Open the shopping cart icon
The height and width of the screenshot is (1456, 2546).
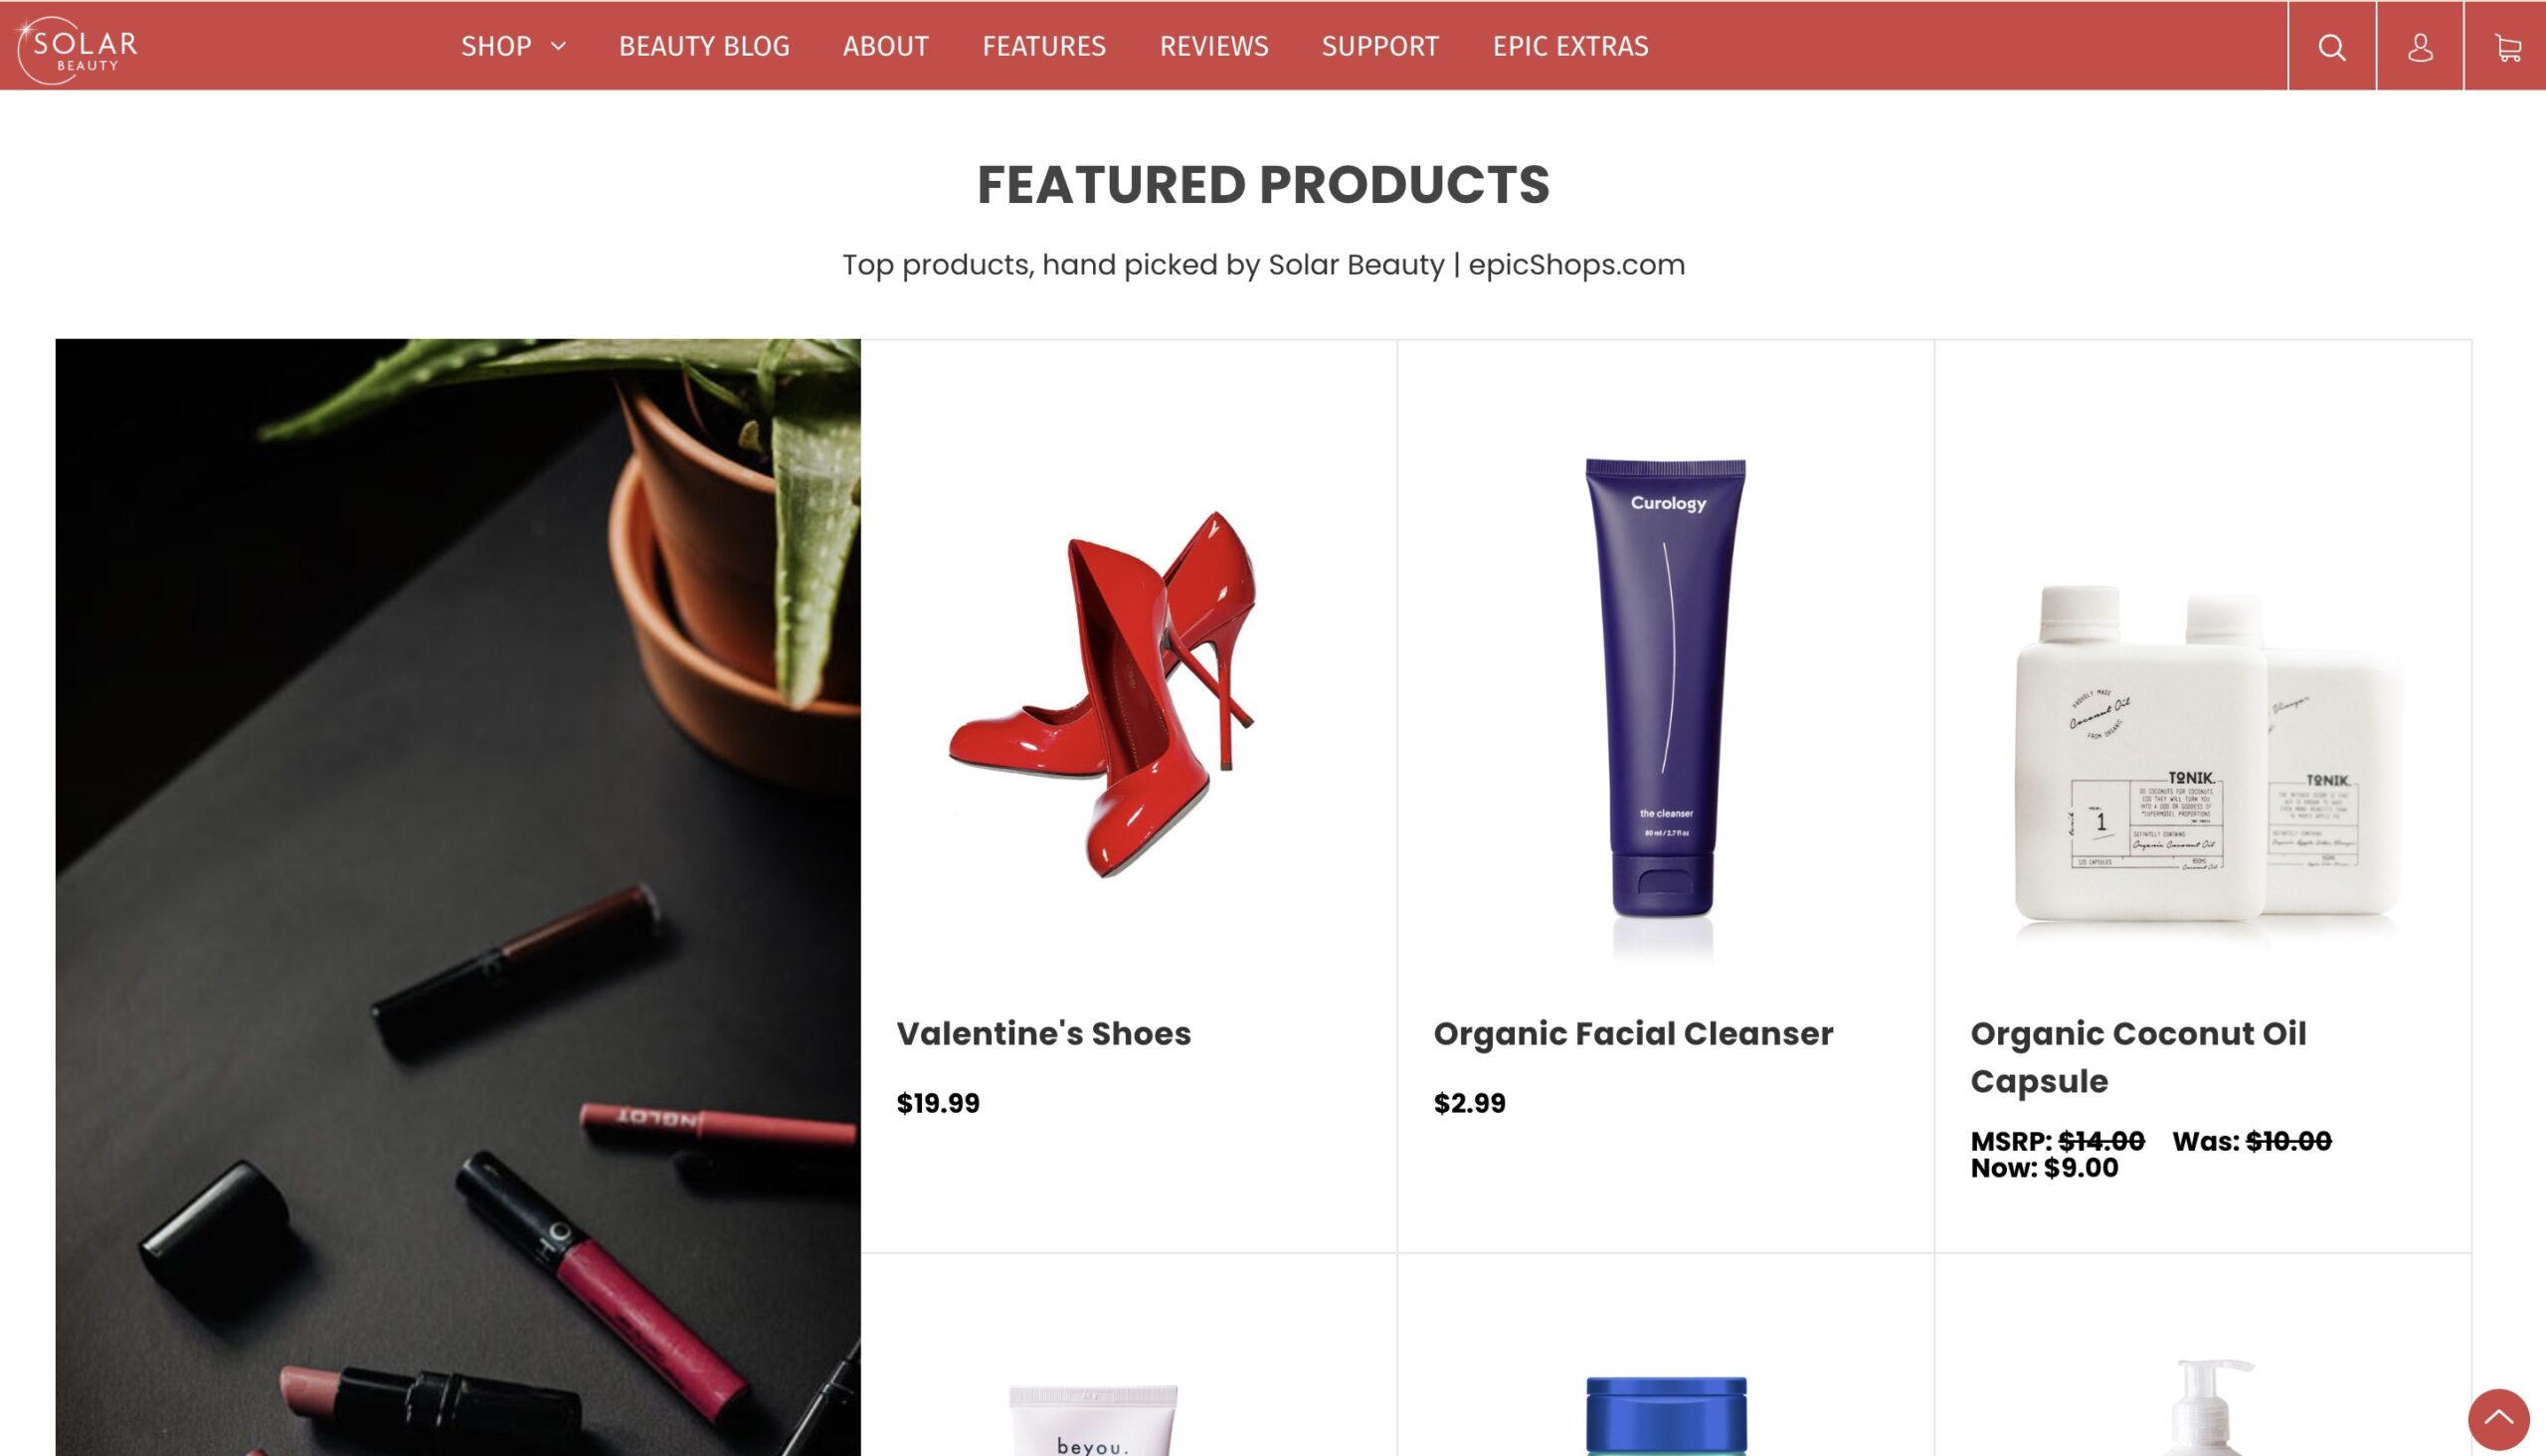[2506, 46]
